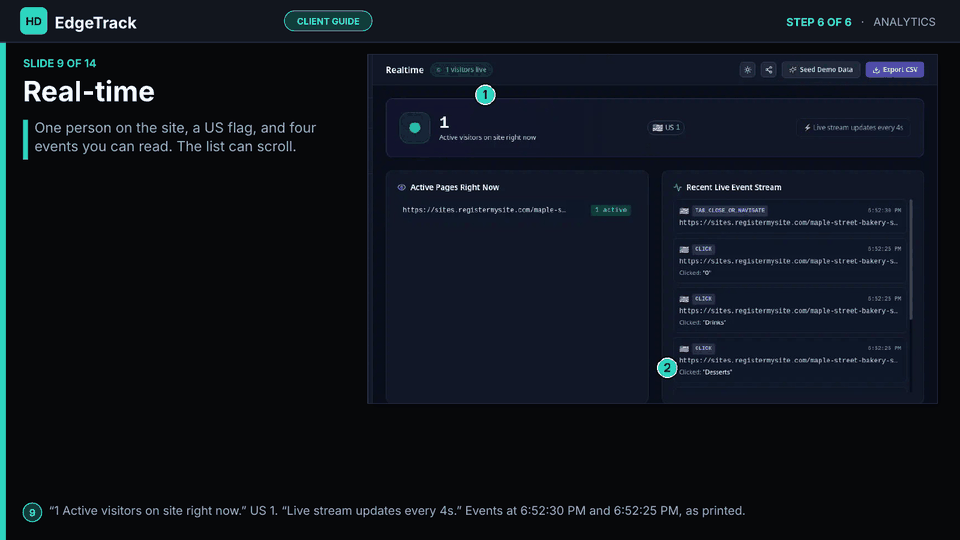Viewport: 960px width, 540px height.
Task: Click the eye icon beside Active Pages Right Now
Action: (x=402, y=187)
